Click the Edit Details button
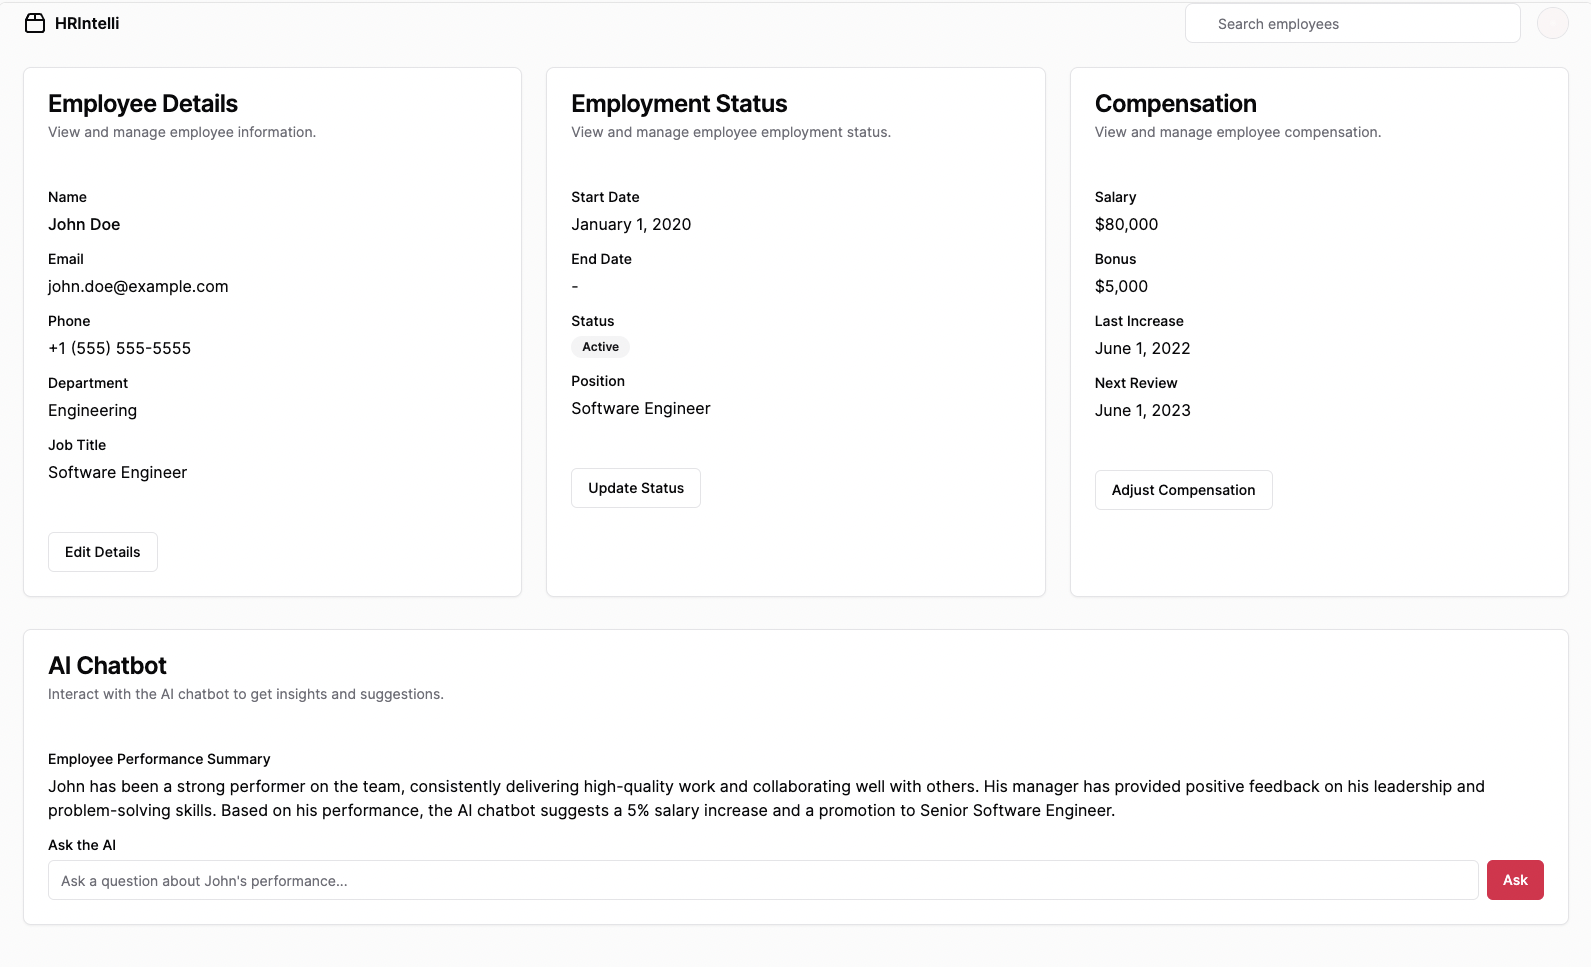1591x967 pixels. (103, 552)
